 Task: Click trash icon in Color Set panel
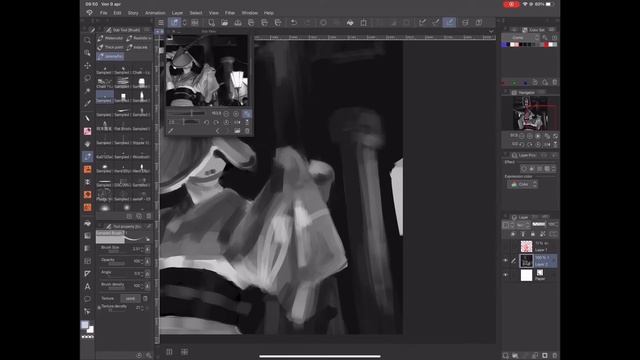click(554, 82)
